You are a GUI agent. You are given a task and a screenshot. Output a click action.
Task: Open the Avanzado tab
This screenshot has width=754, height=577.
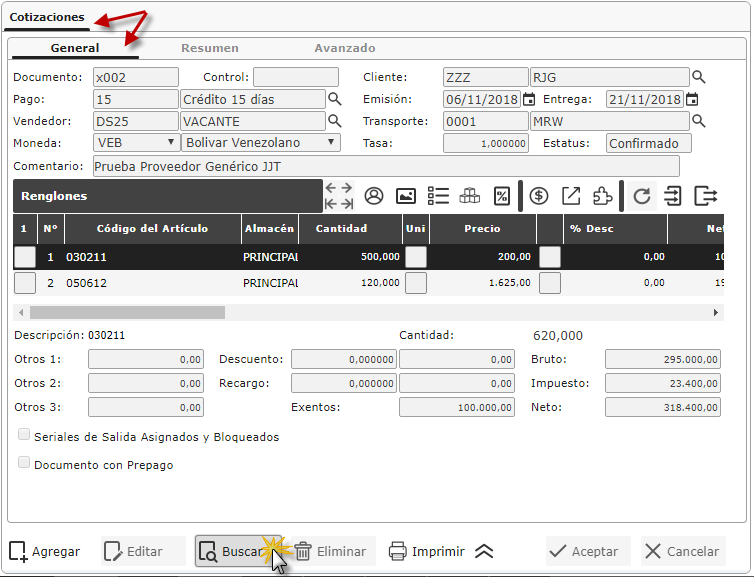(345, 48)
